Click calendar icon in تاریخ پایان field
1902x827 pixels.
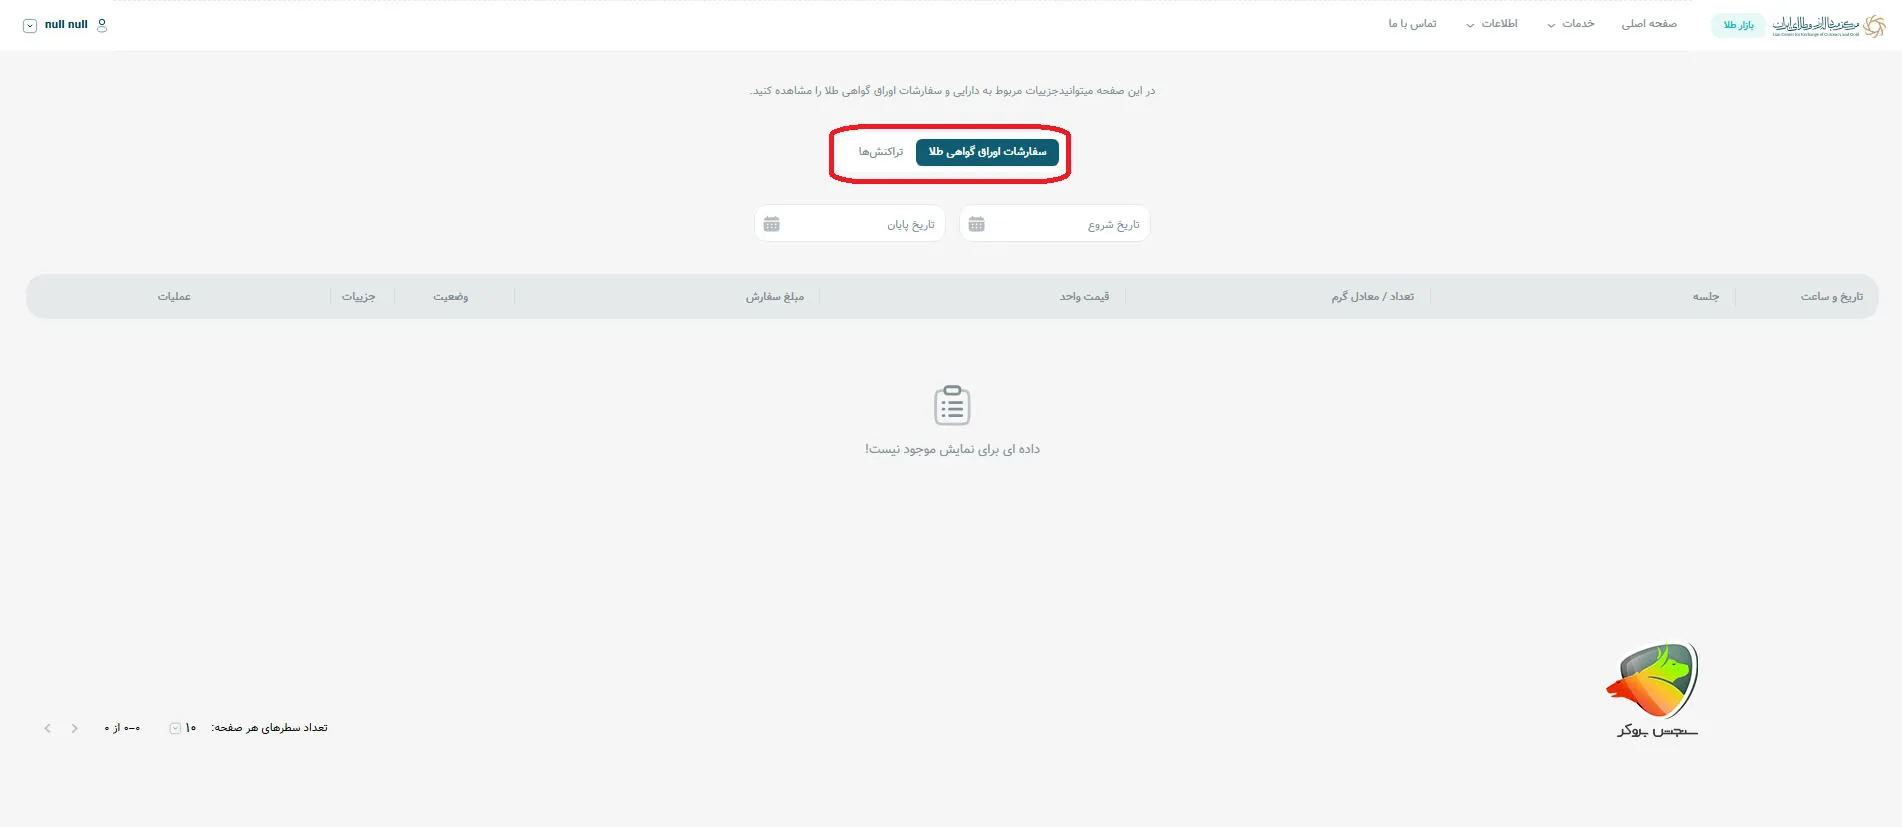click(771, 224)
